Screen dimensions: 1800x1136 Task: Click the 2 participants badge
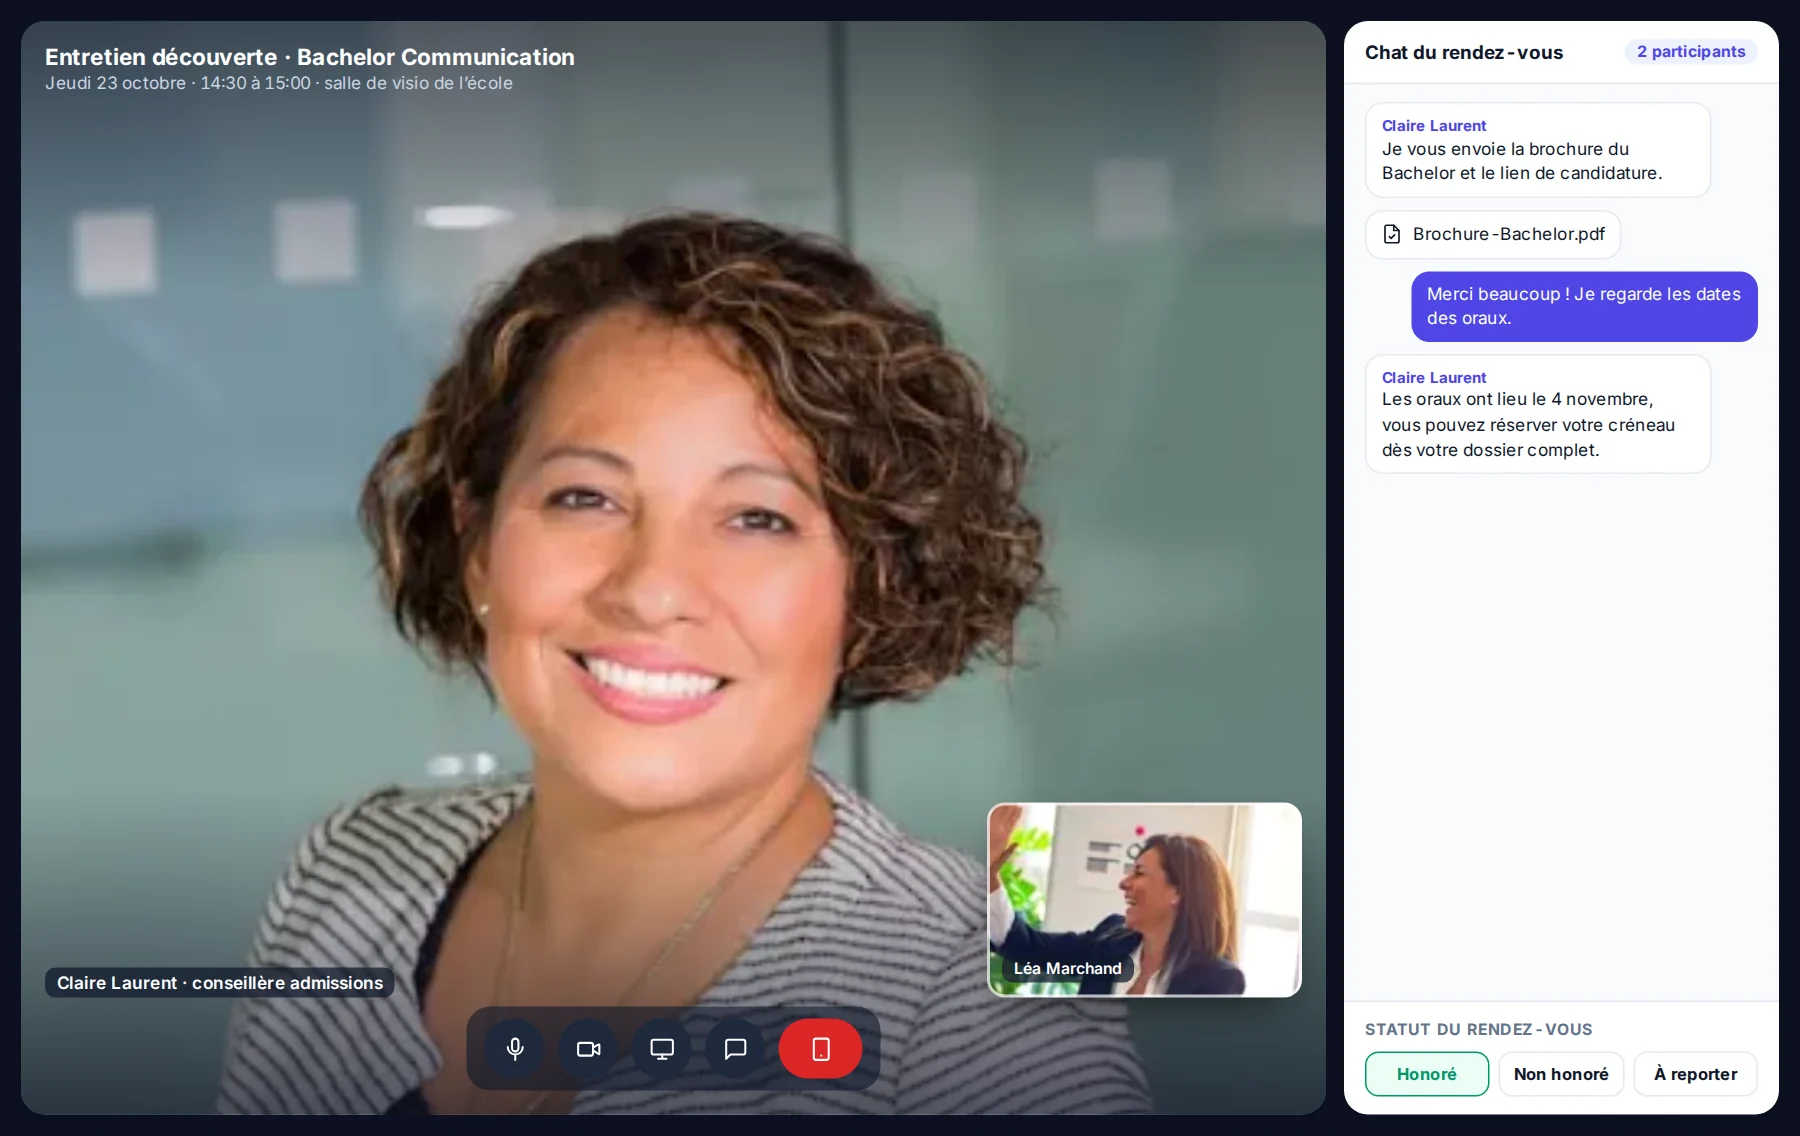click(1691, 52)
